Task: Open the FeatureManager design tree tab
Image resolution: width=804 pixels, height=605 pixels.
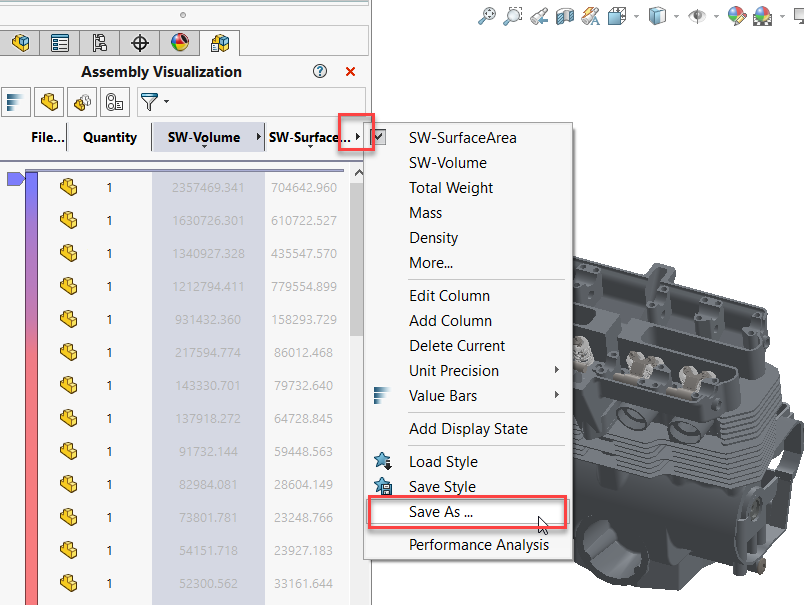Action: (x=20, y=43)
